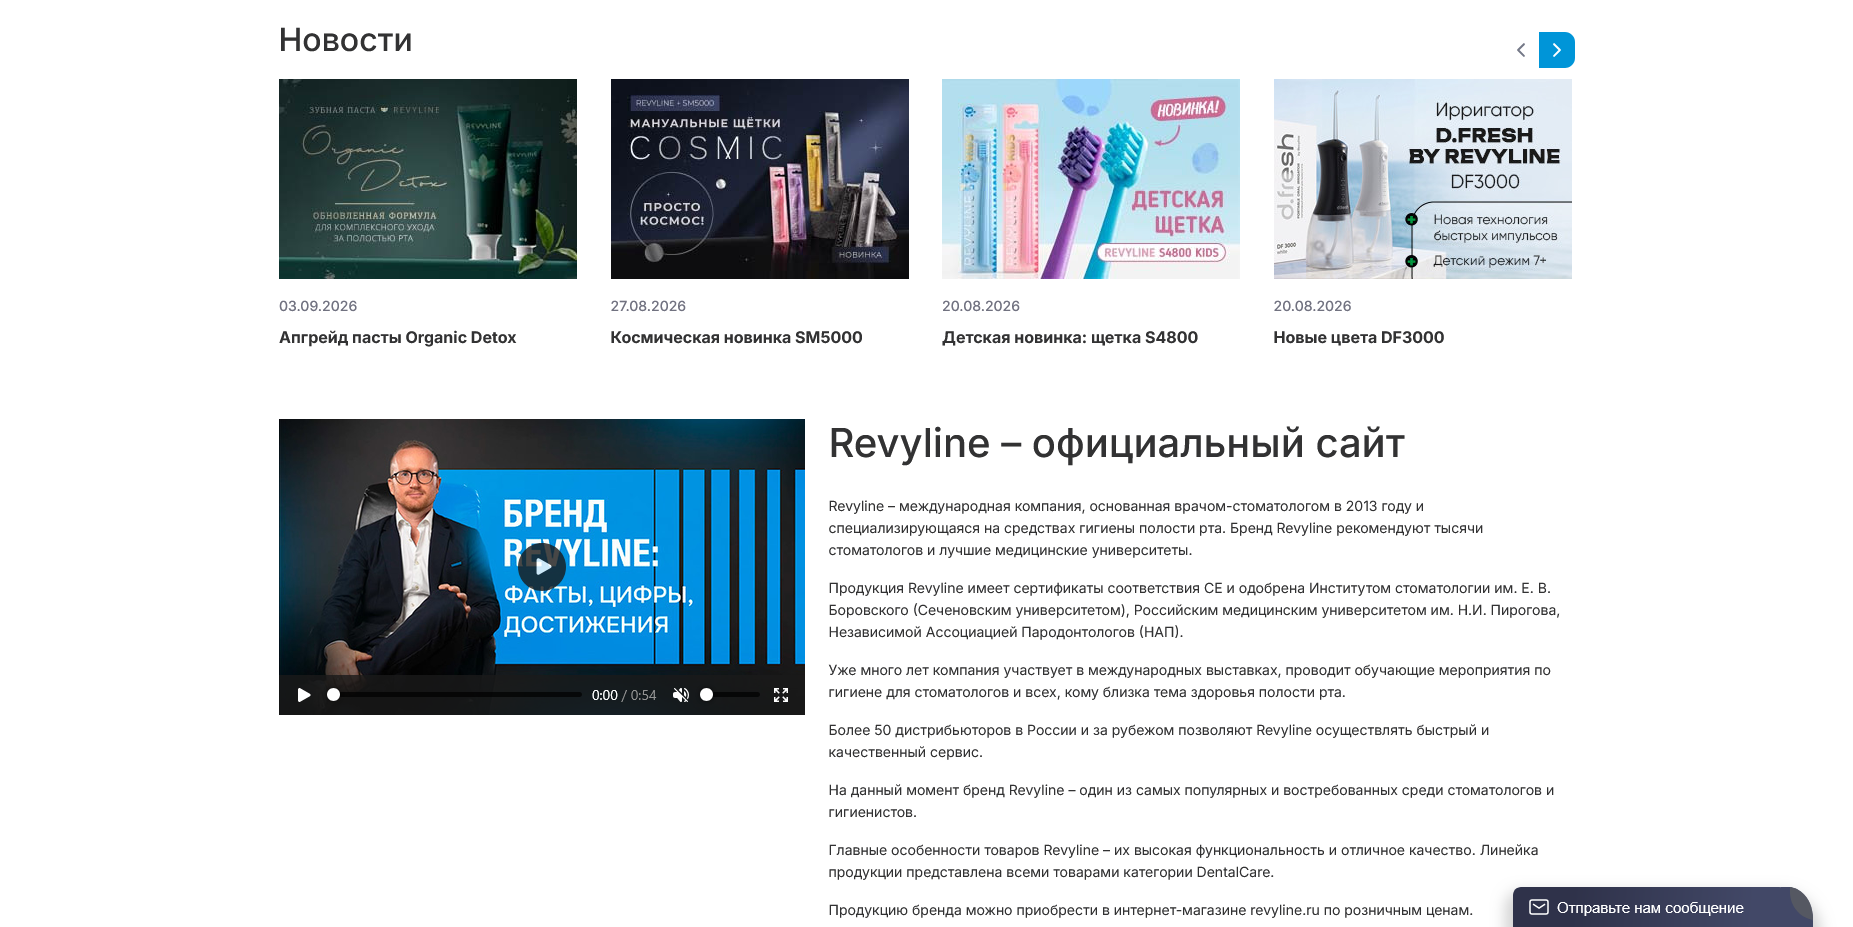
Task: Click date 27.08.2026 under Cosmic news
Action: [648, 306]
